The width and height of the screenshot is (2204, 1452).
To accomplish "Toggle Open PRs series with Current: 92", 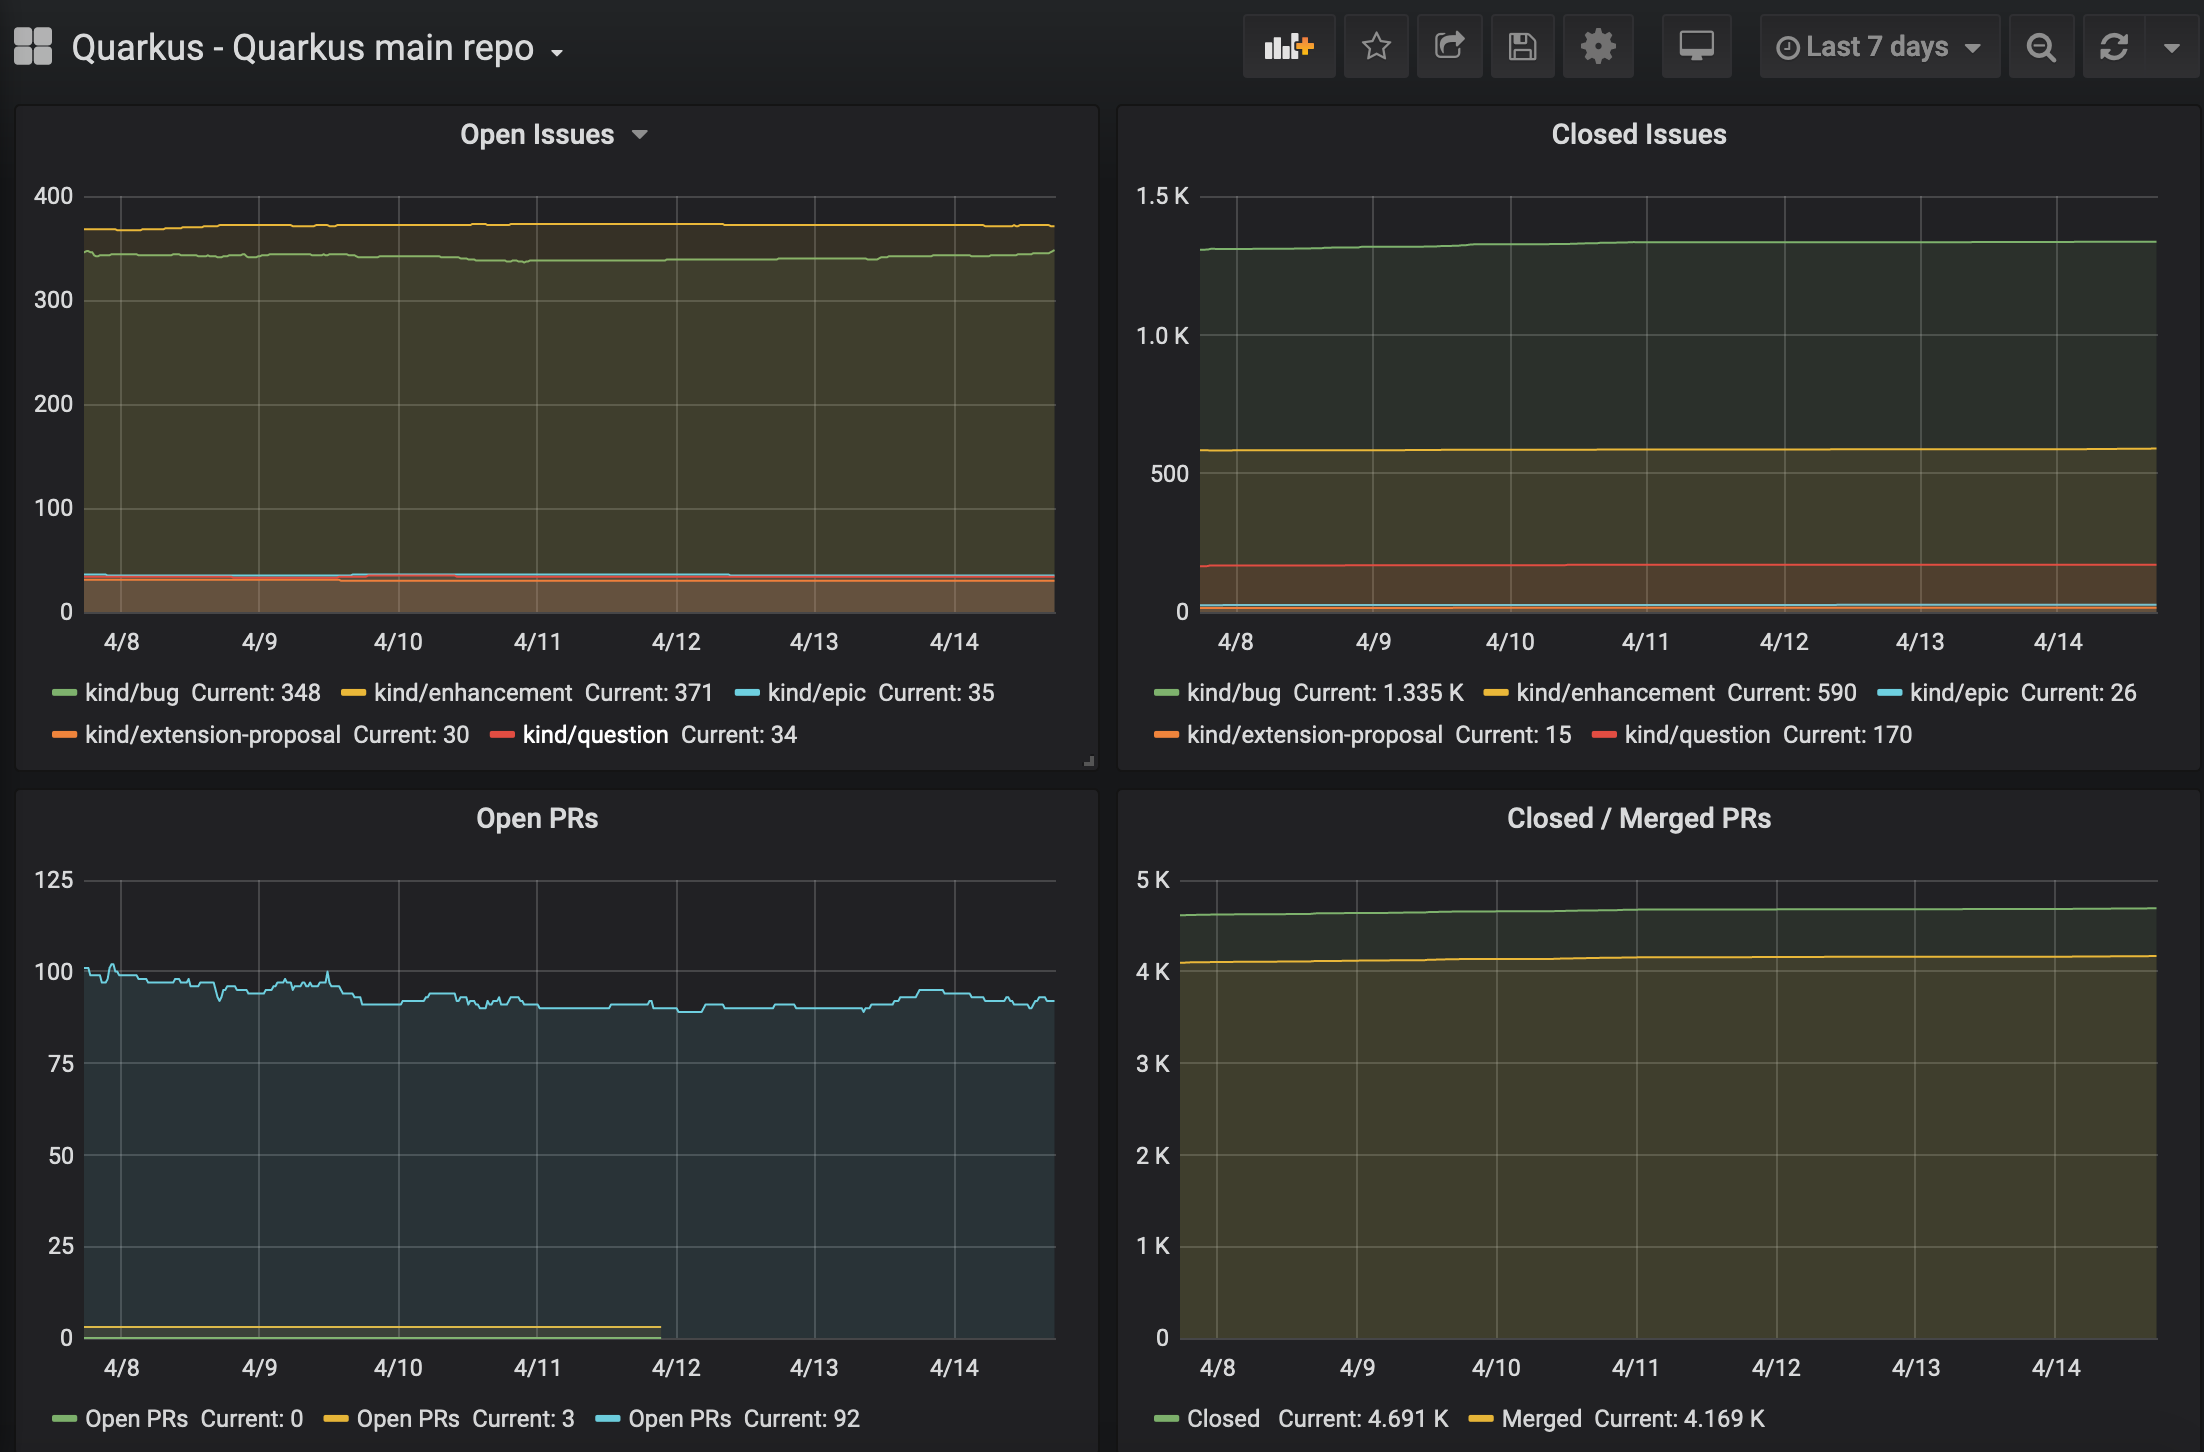I will (x=679, y=1419).
